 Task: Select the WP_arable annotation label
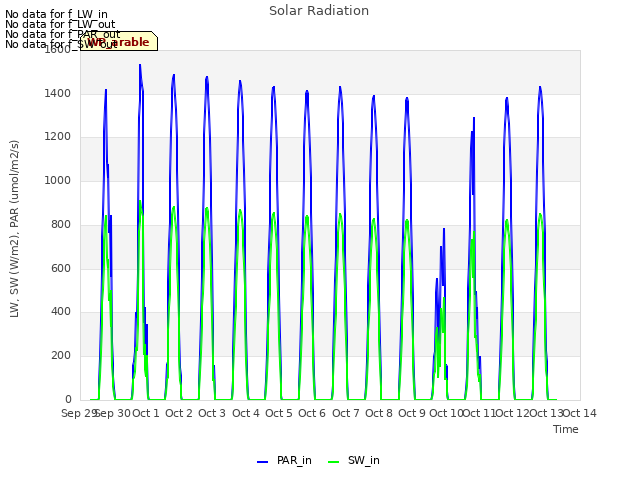[119, 41]
